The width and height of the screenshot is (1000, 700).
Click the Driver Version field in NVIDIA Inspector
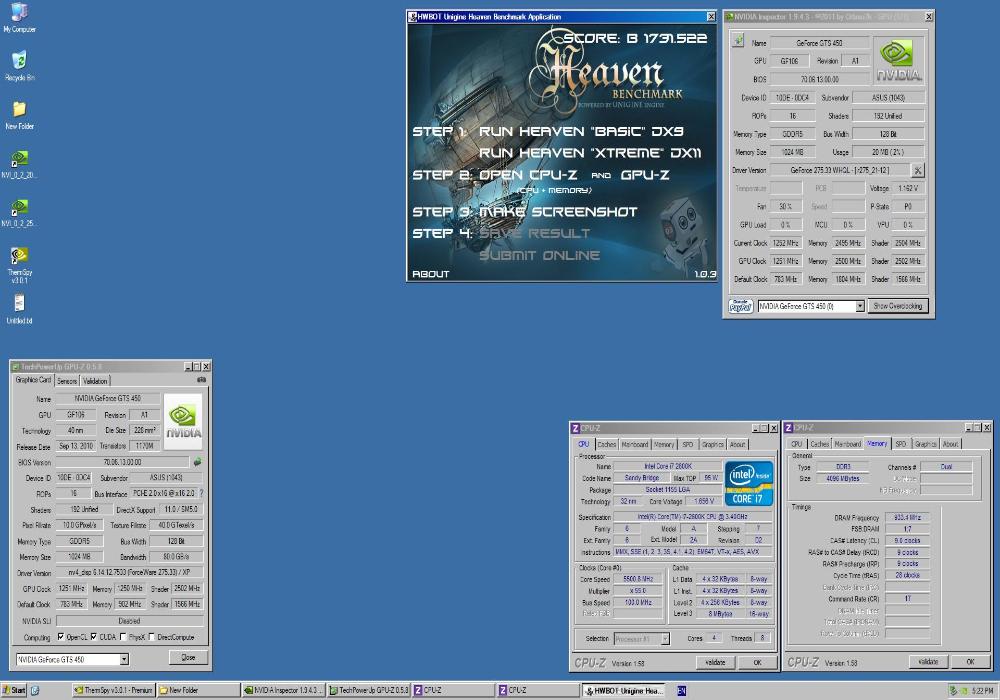[x=839, y=170]
